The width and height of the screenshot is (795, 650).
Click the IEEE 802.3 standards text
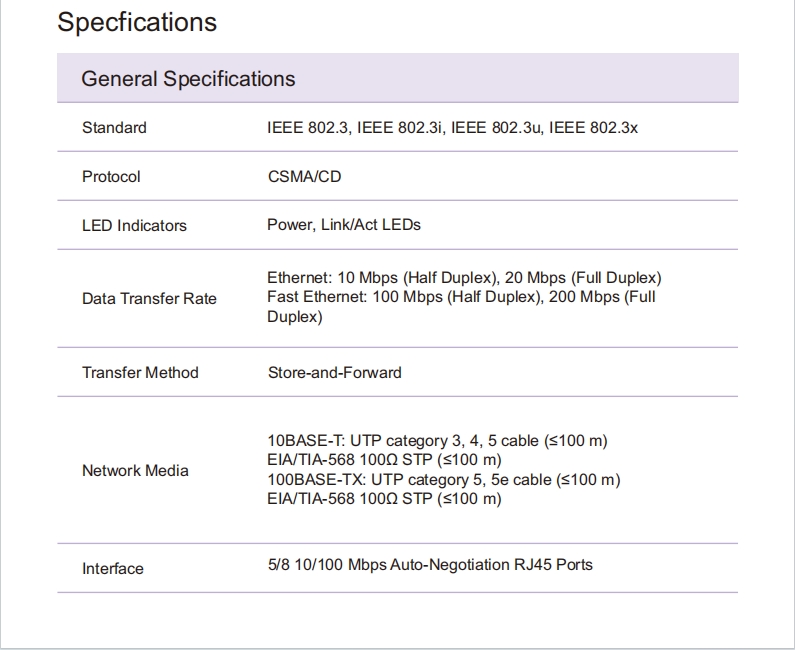(452, 128)
